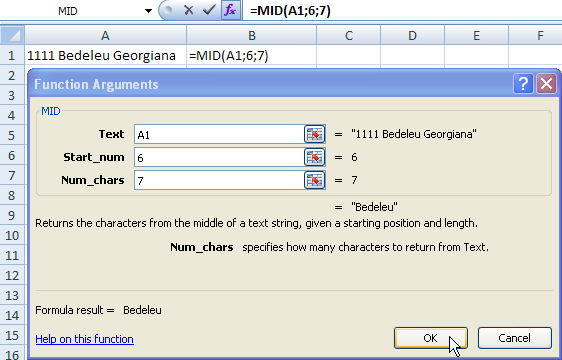Open the Help on this function link
The image size is (562, 360).
coord(85,339)
